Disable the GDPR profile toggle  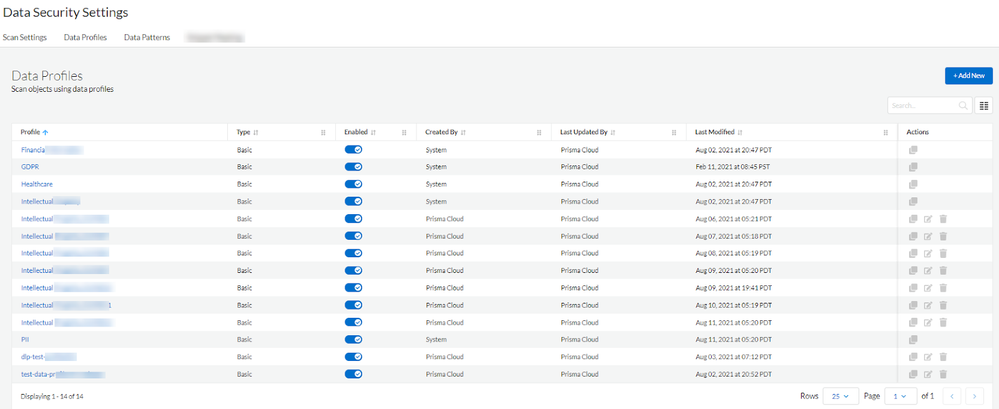353,167
